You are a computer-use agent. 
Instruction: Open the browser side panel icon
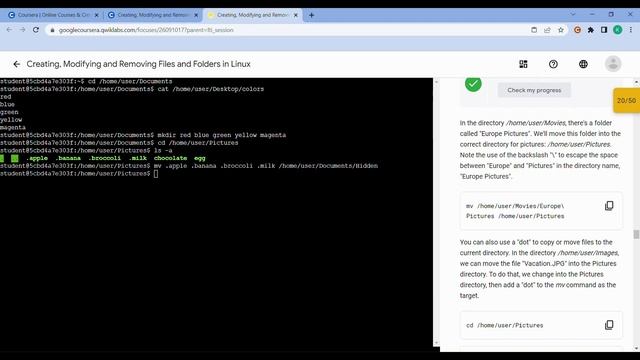[604, 30]
